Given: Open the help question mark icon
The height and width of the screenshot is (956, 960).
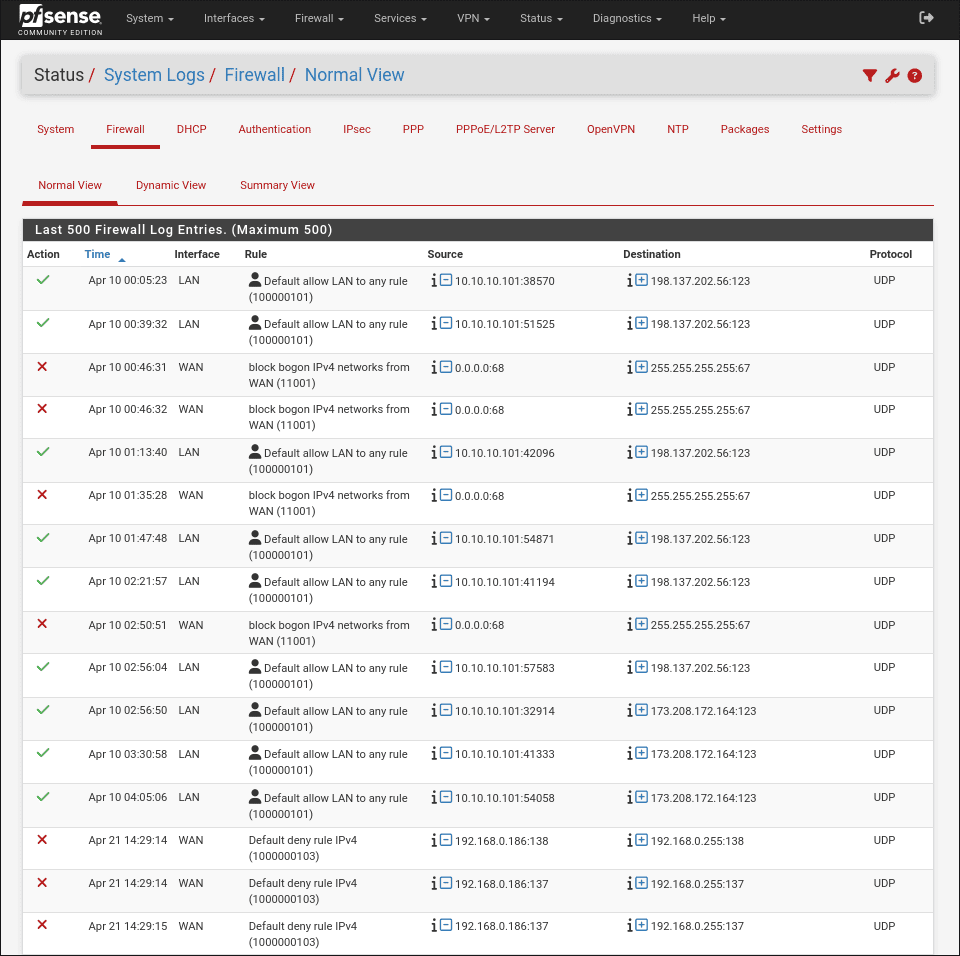Looking at the screenshot, I should 915,75.
